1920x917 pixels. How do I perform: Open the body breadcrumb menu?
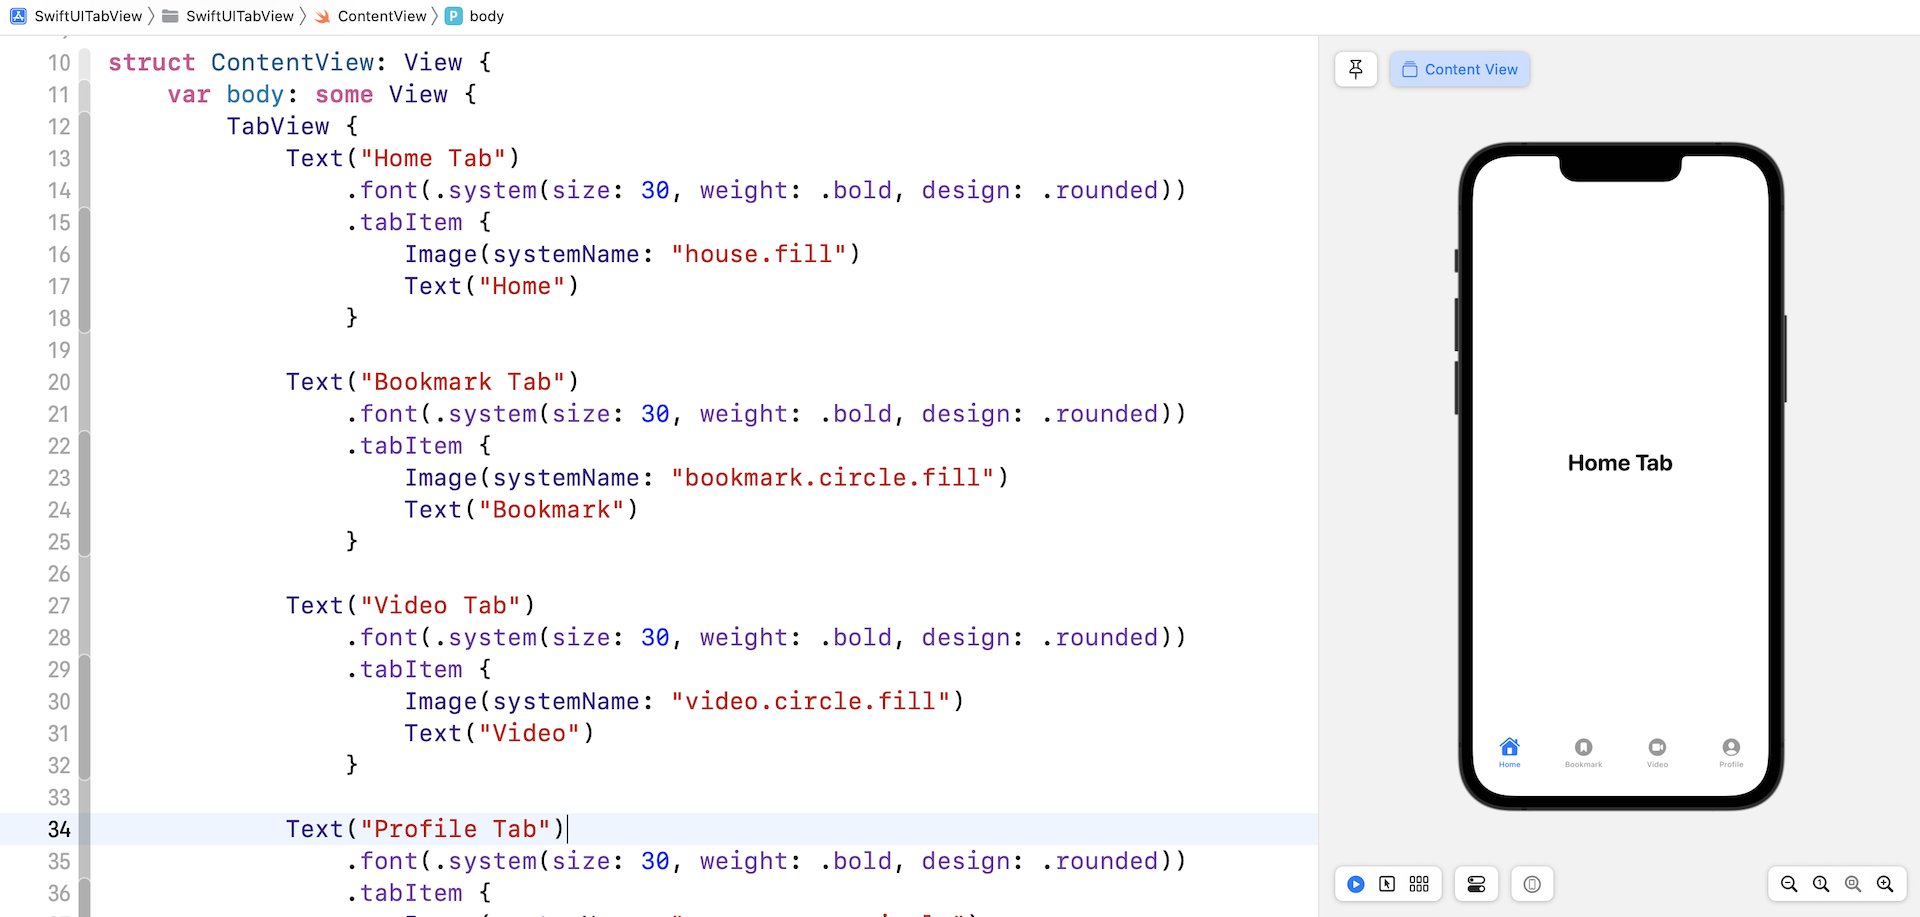(x=485, y=16)
